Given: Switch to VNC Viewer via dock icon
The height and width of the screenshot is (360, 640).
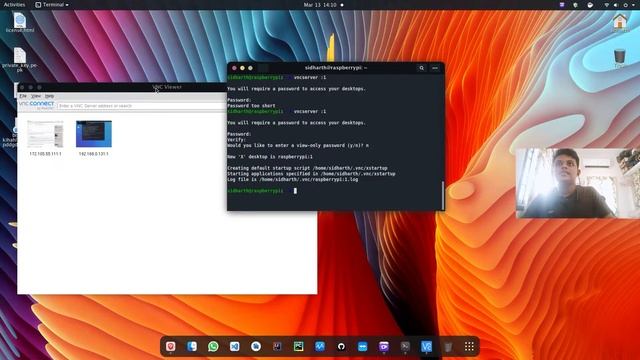Looking at the screenshot, I should 427,347.
